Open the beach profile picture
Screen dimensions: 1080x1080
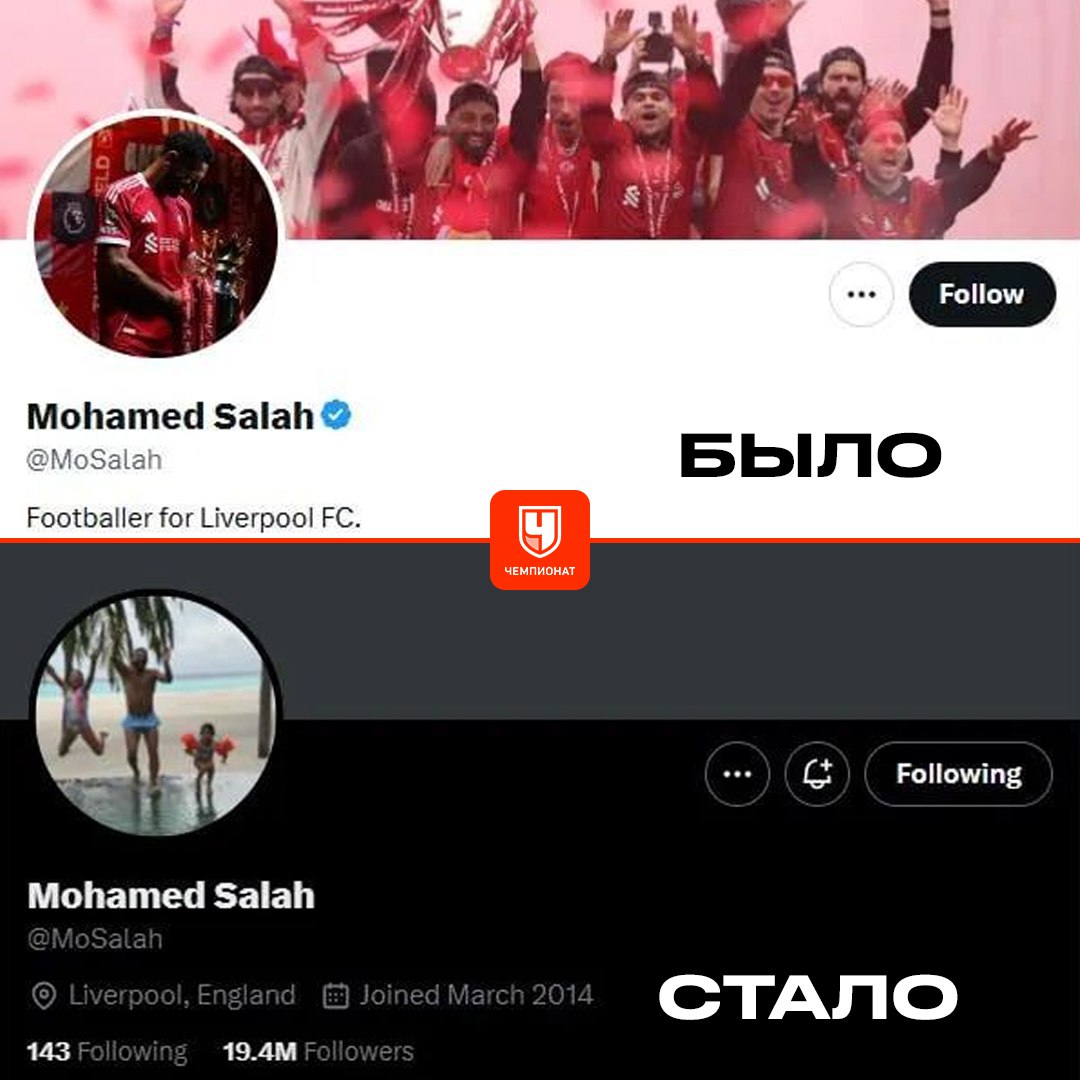[x=156, y=714]
